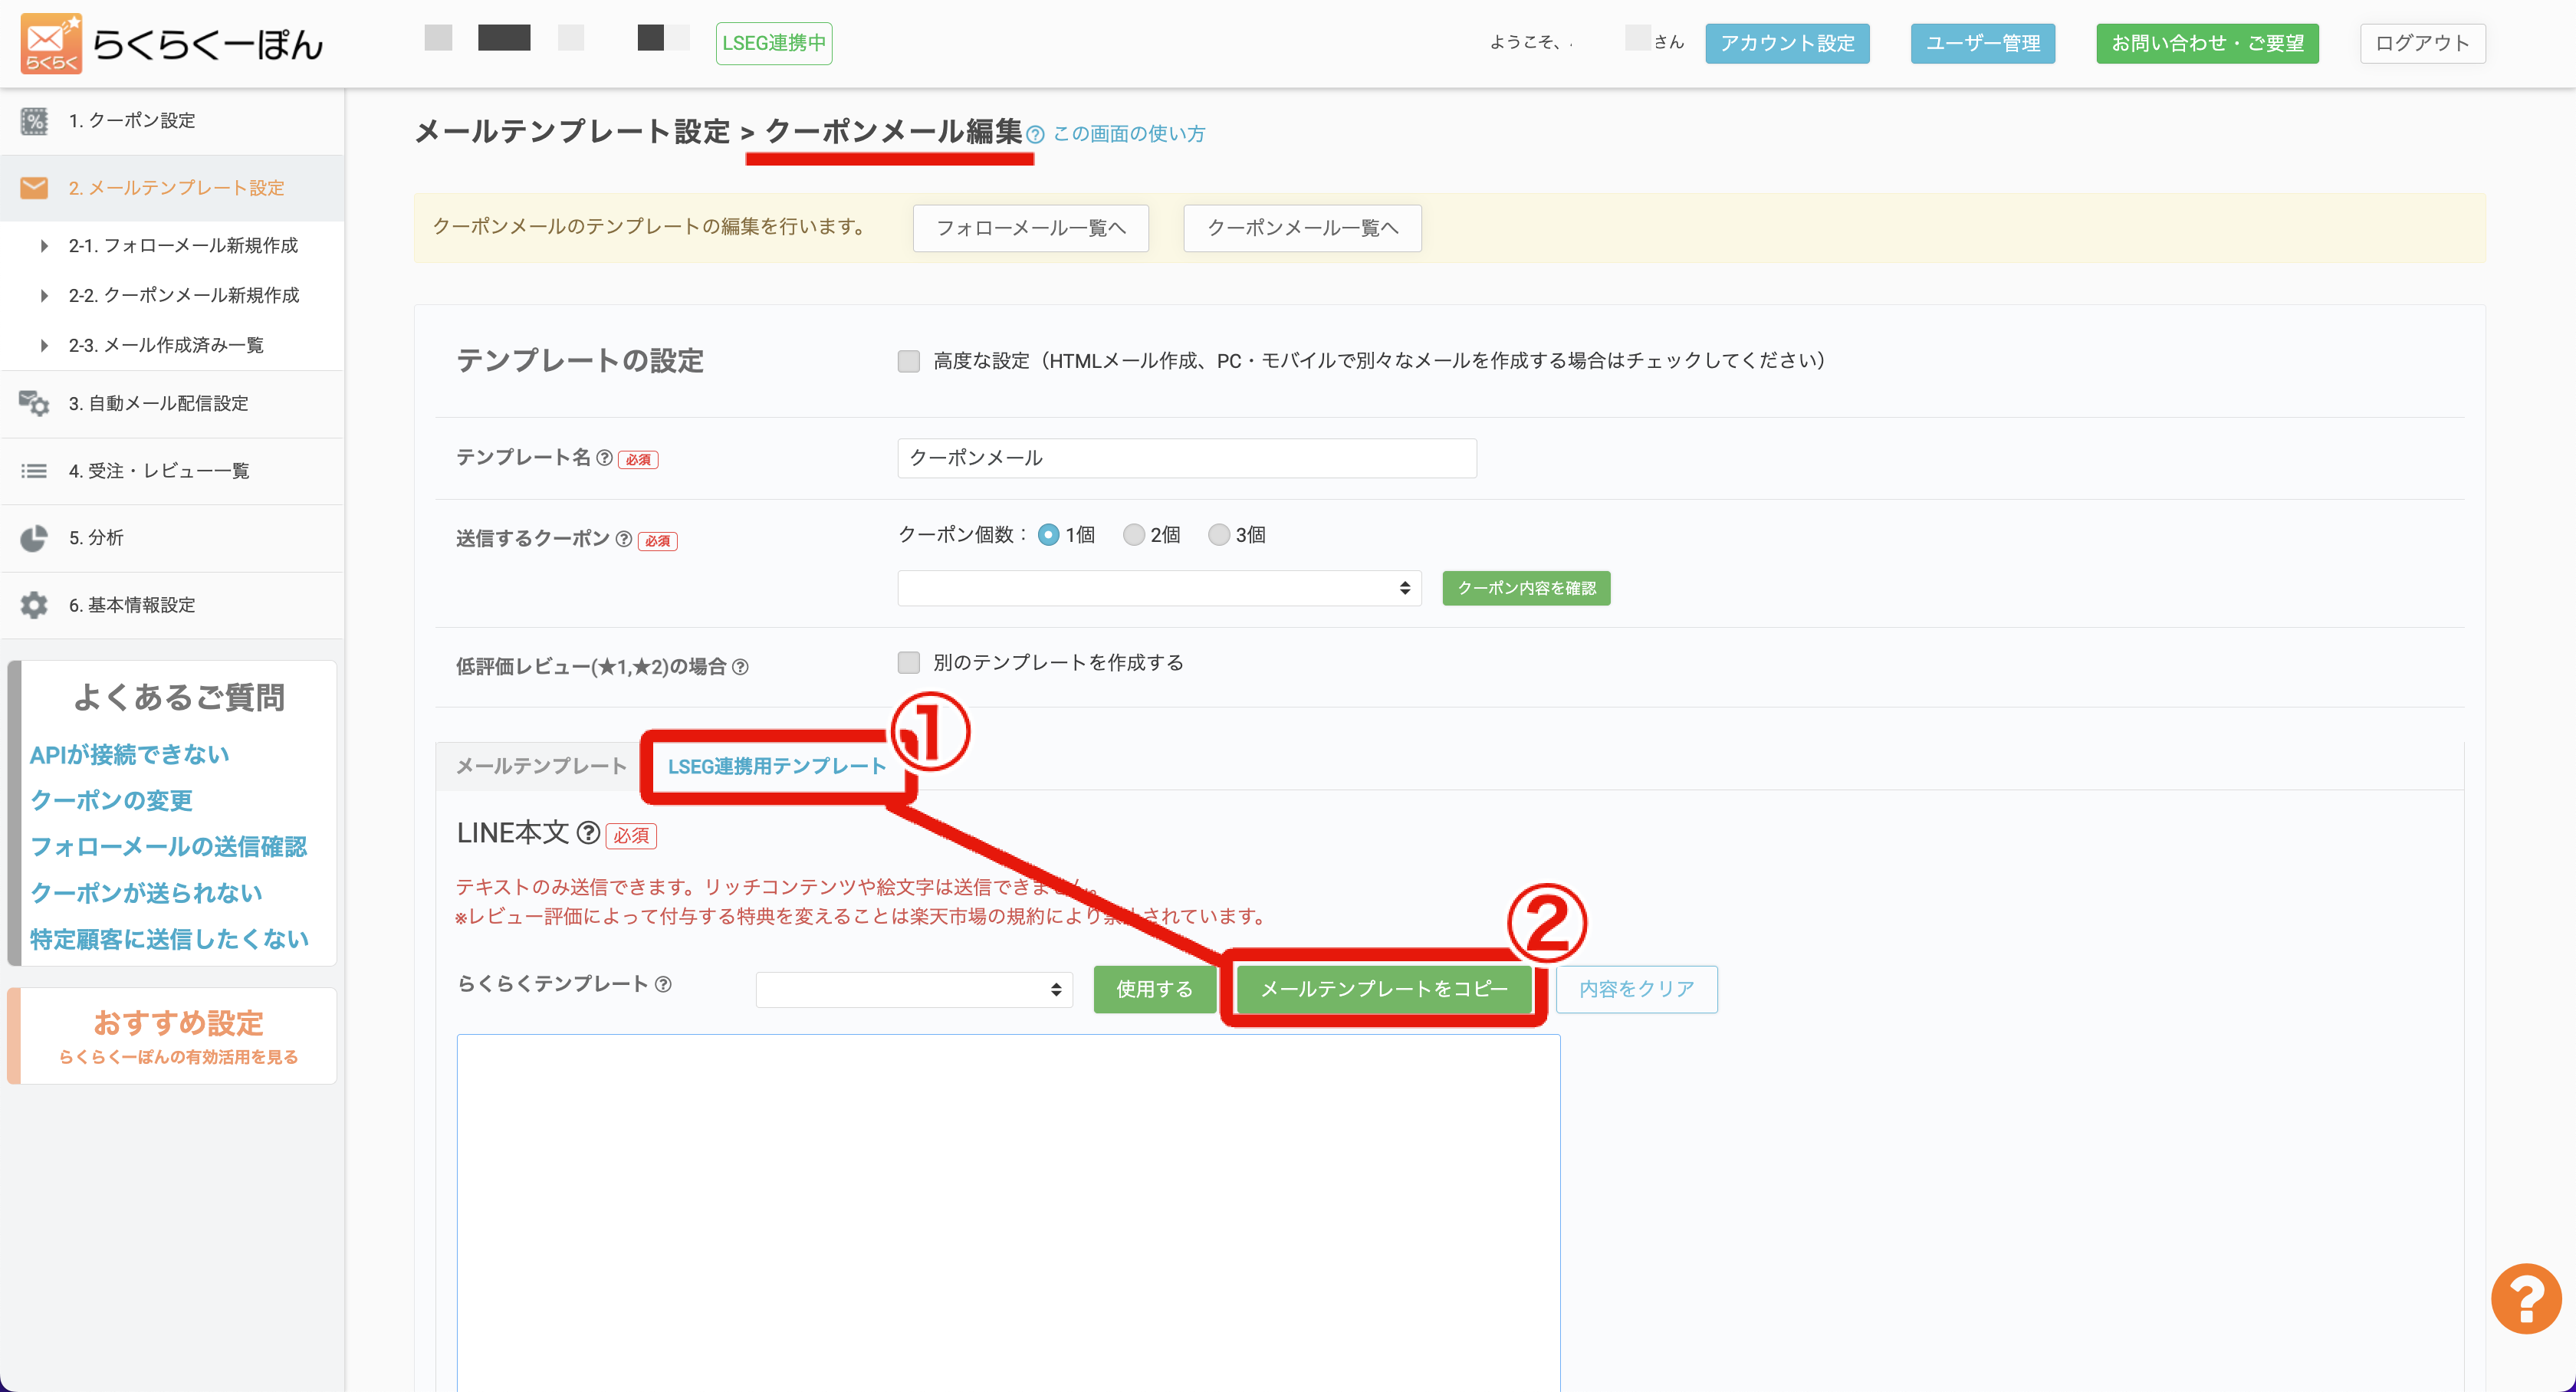Viewport: 2576px width, 1392px height.
Task: Expand 2-1. フォローメール新規作成 arrow
Action: (x=44, y=246)
